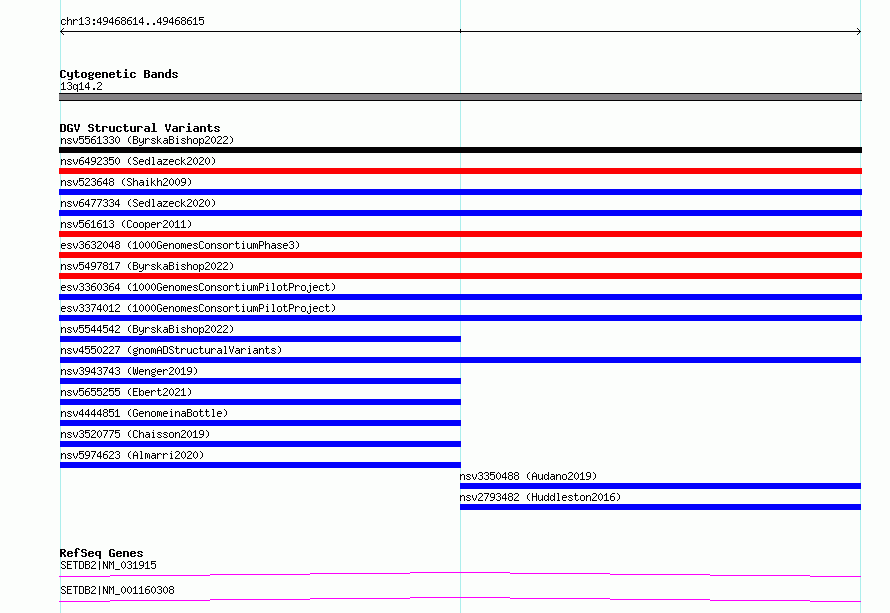Screen dimensions: 890x613
Task: Click the blue bar under nsv4444851
Action: 260,423
